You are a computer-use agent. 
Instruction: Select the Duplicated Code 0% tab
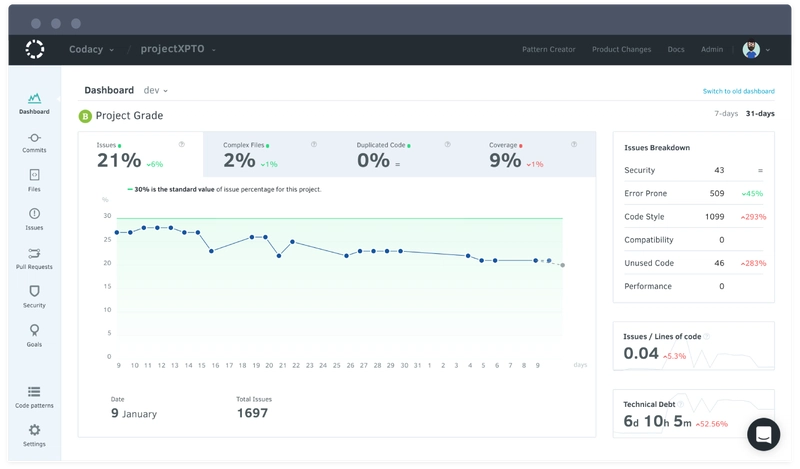click(x=403, y=155)
